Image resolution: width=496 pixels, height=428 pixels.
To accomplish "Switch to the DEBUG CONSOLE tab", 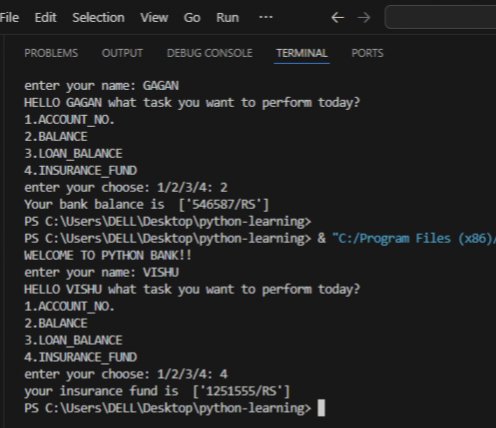I will [x=210, y=53].
